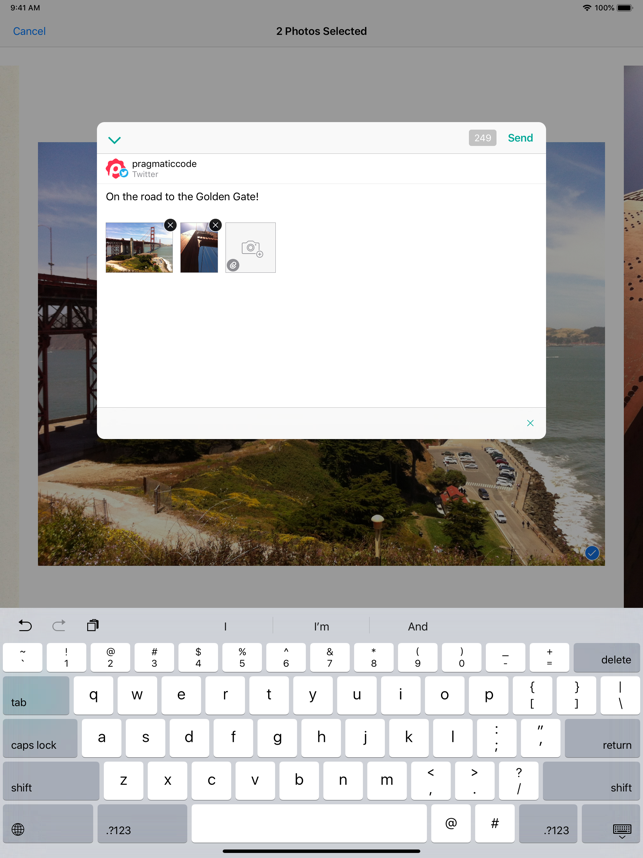Image resolution: width=643 pixels, height=858 pixels.
Task: Open the second attached photo thumbnail
Action: [x=199, y=247]
